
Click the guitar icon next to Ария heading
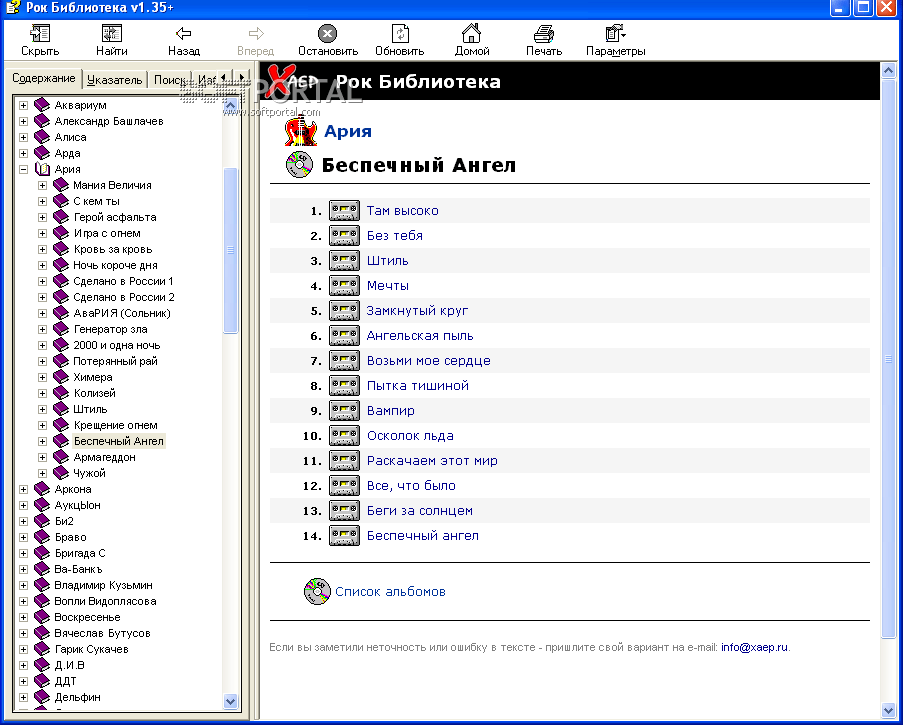tap(301, 131)
